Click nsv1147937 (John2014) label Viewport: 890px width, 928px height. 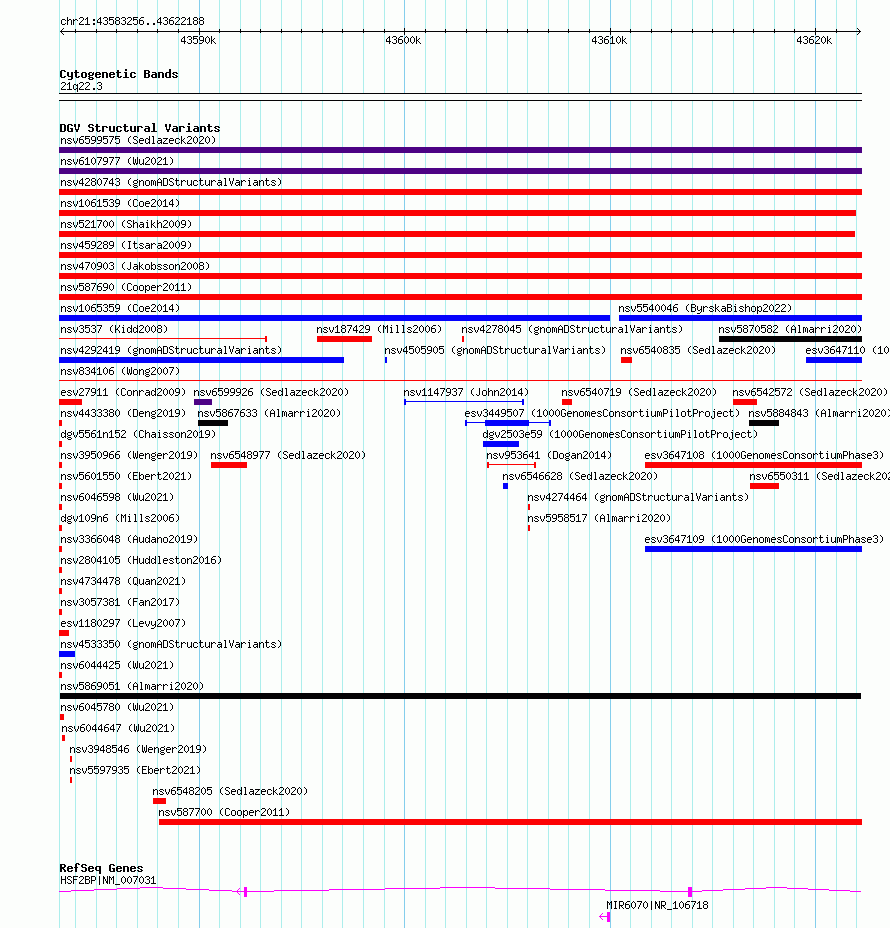(466, 392)
